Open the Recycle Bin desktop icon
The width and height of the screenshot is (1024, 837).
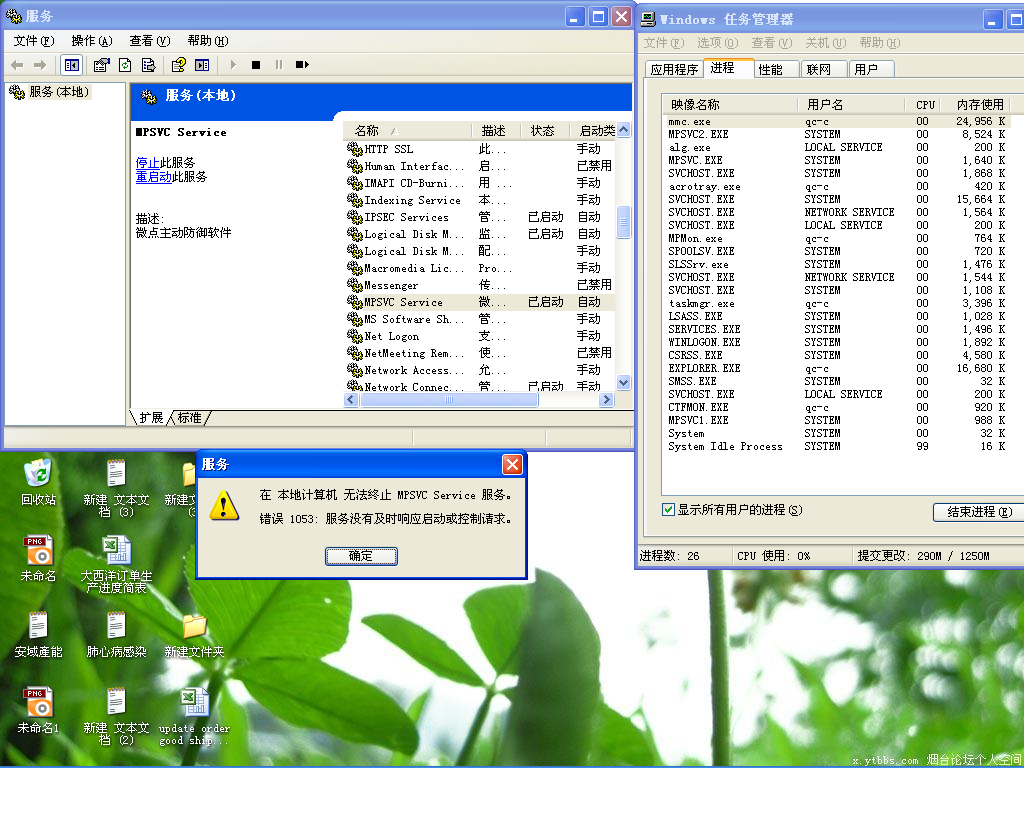coord(38,482)
